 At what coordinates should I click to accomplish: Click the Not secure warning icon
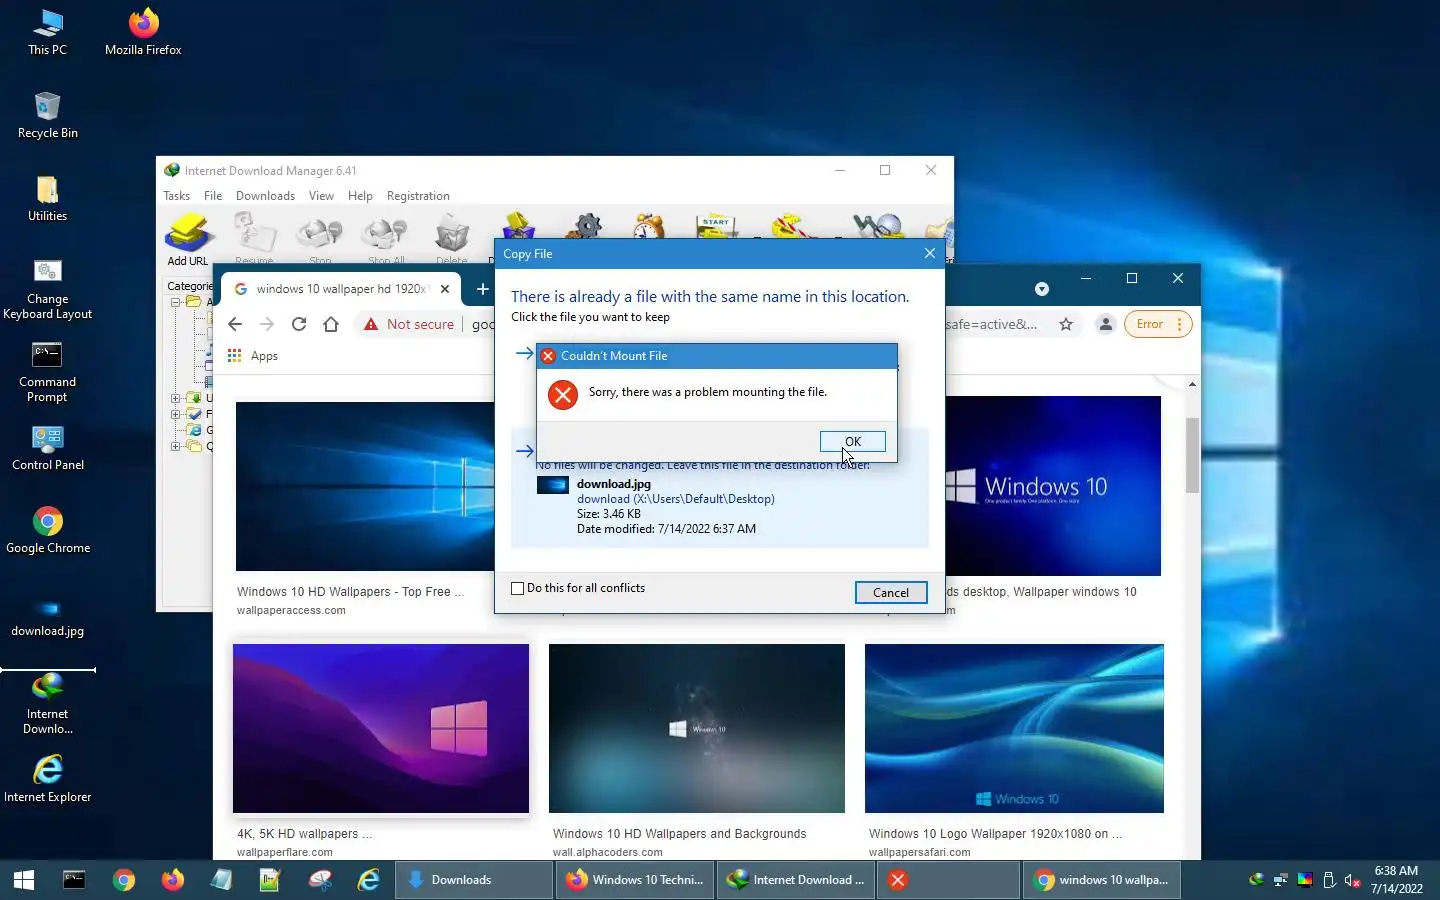pyautogui.click(x=371, y=324)
